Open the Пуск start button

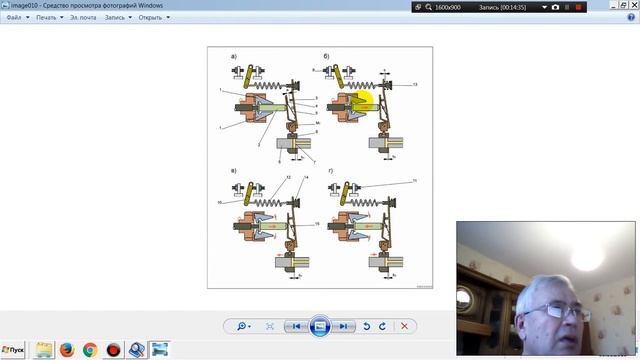pos(13,350)
